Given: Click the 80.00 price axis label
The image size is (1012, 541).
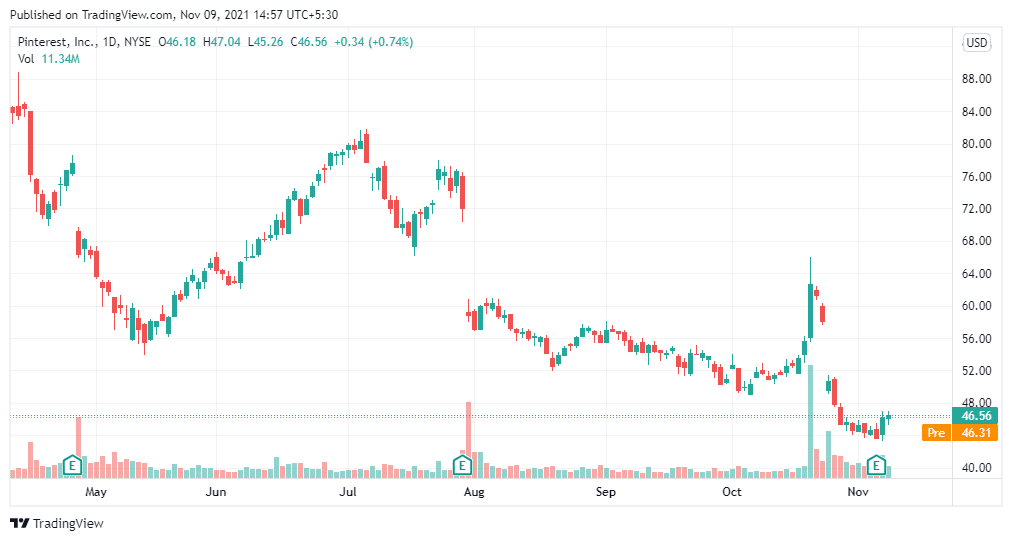Looking at the screenshot, I should tap(976, 144).
